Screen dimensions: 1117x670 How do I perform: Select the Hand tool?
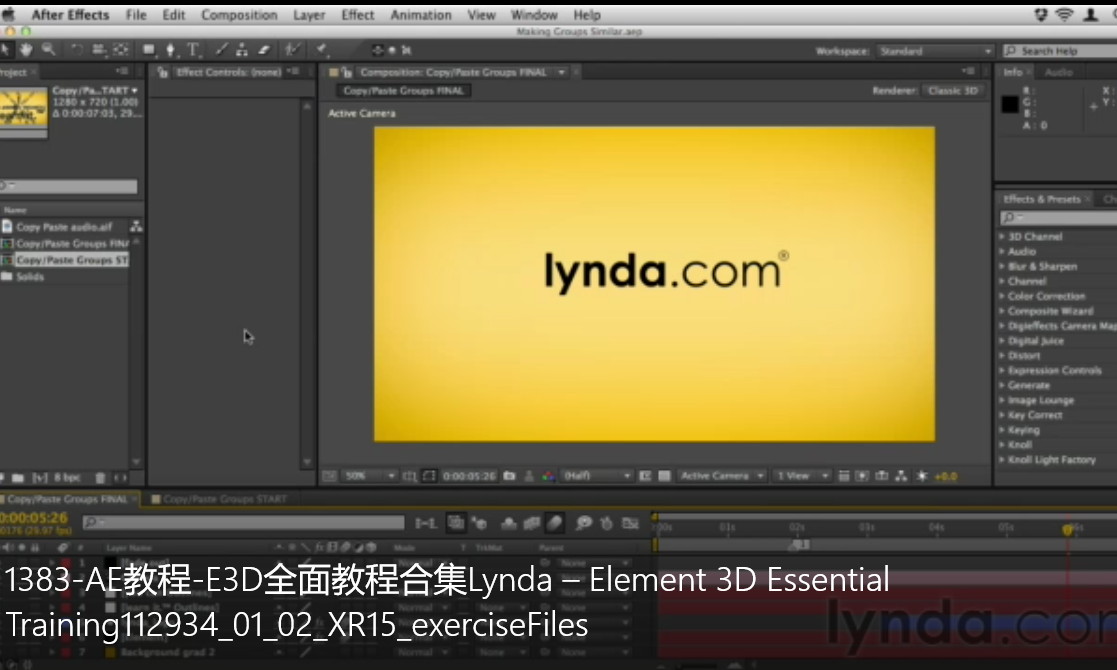coord(26,50)
